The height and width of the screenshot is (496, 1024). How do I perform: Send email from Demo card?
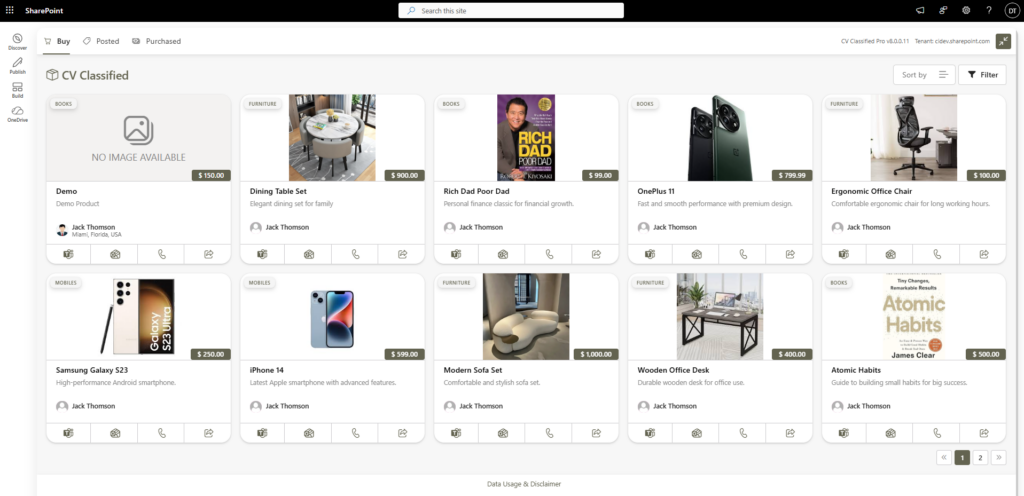tap(115, 255)
